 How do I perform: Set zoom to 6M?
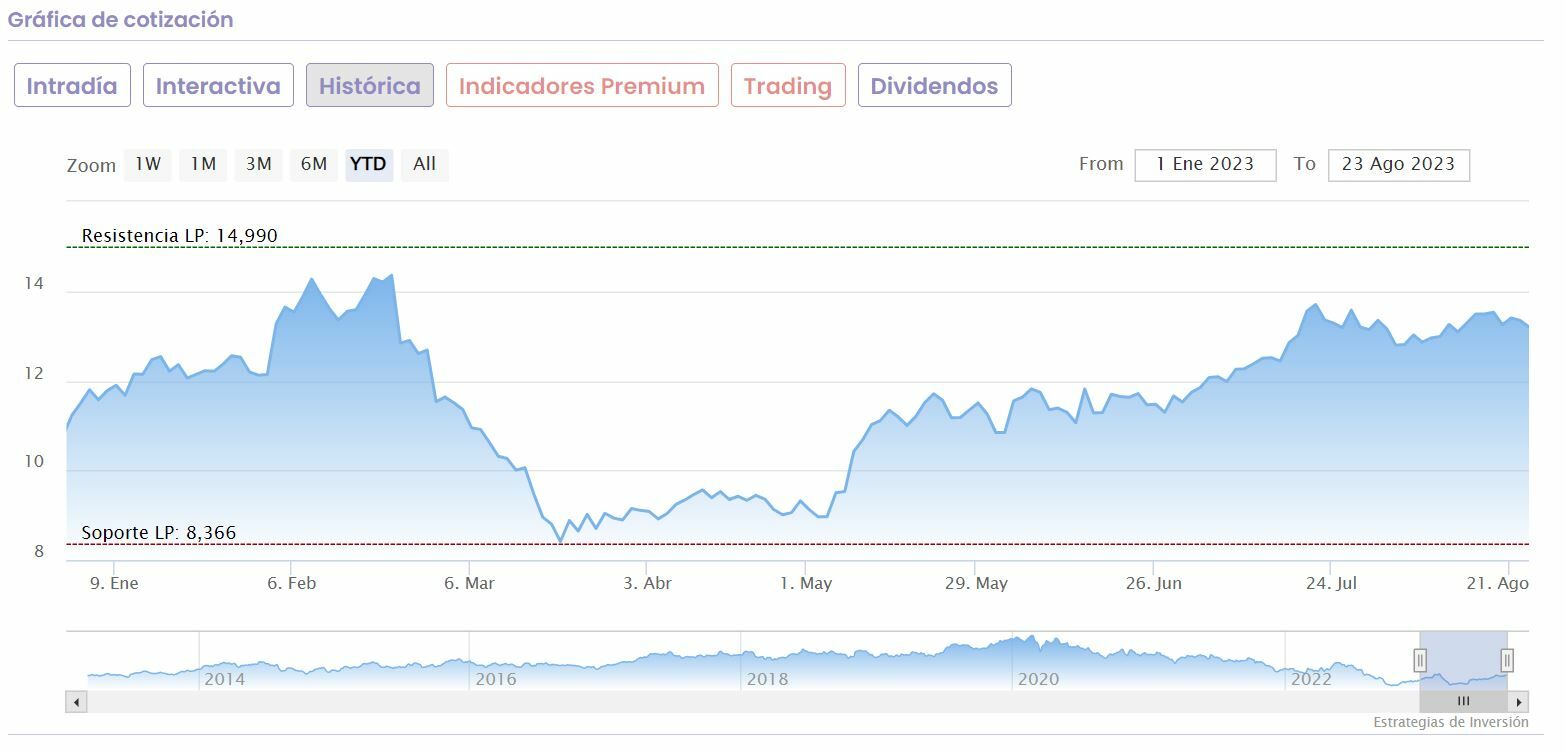pyautogui.click(x=314, y=164)
